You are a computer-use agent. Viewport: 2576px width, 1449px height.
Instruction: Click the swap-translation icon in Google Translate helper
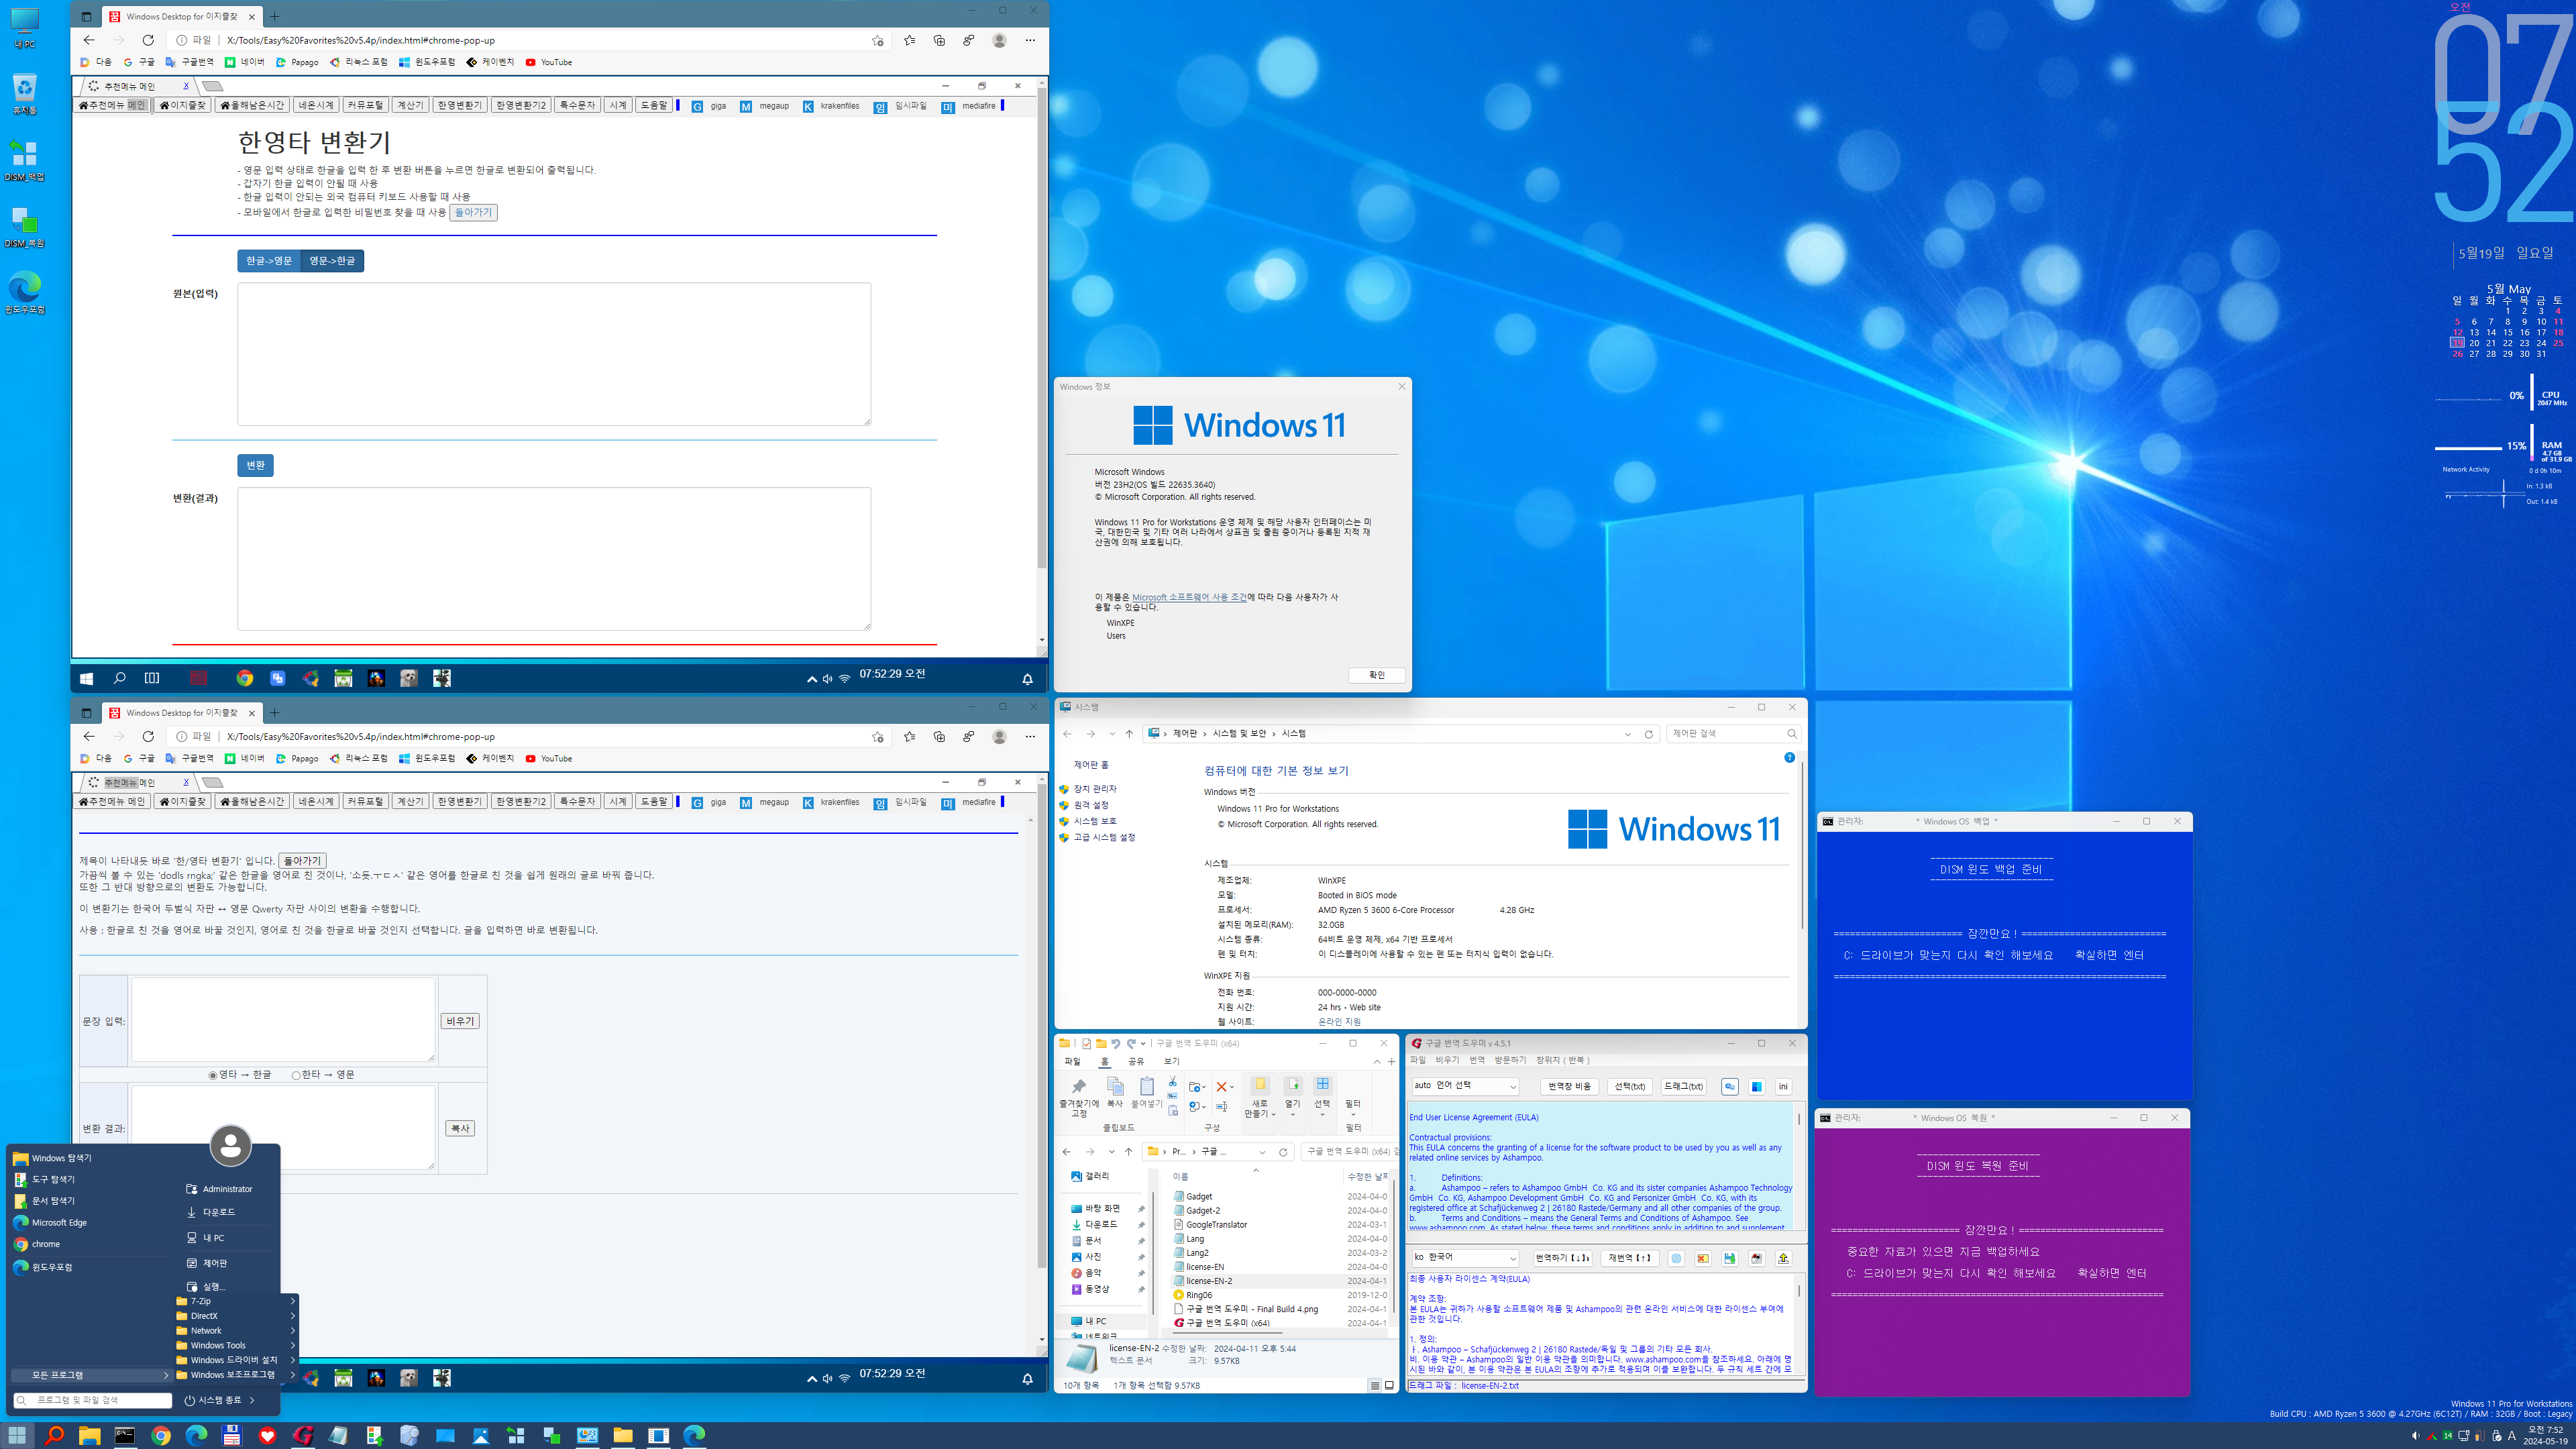1729,1086
